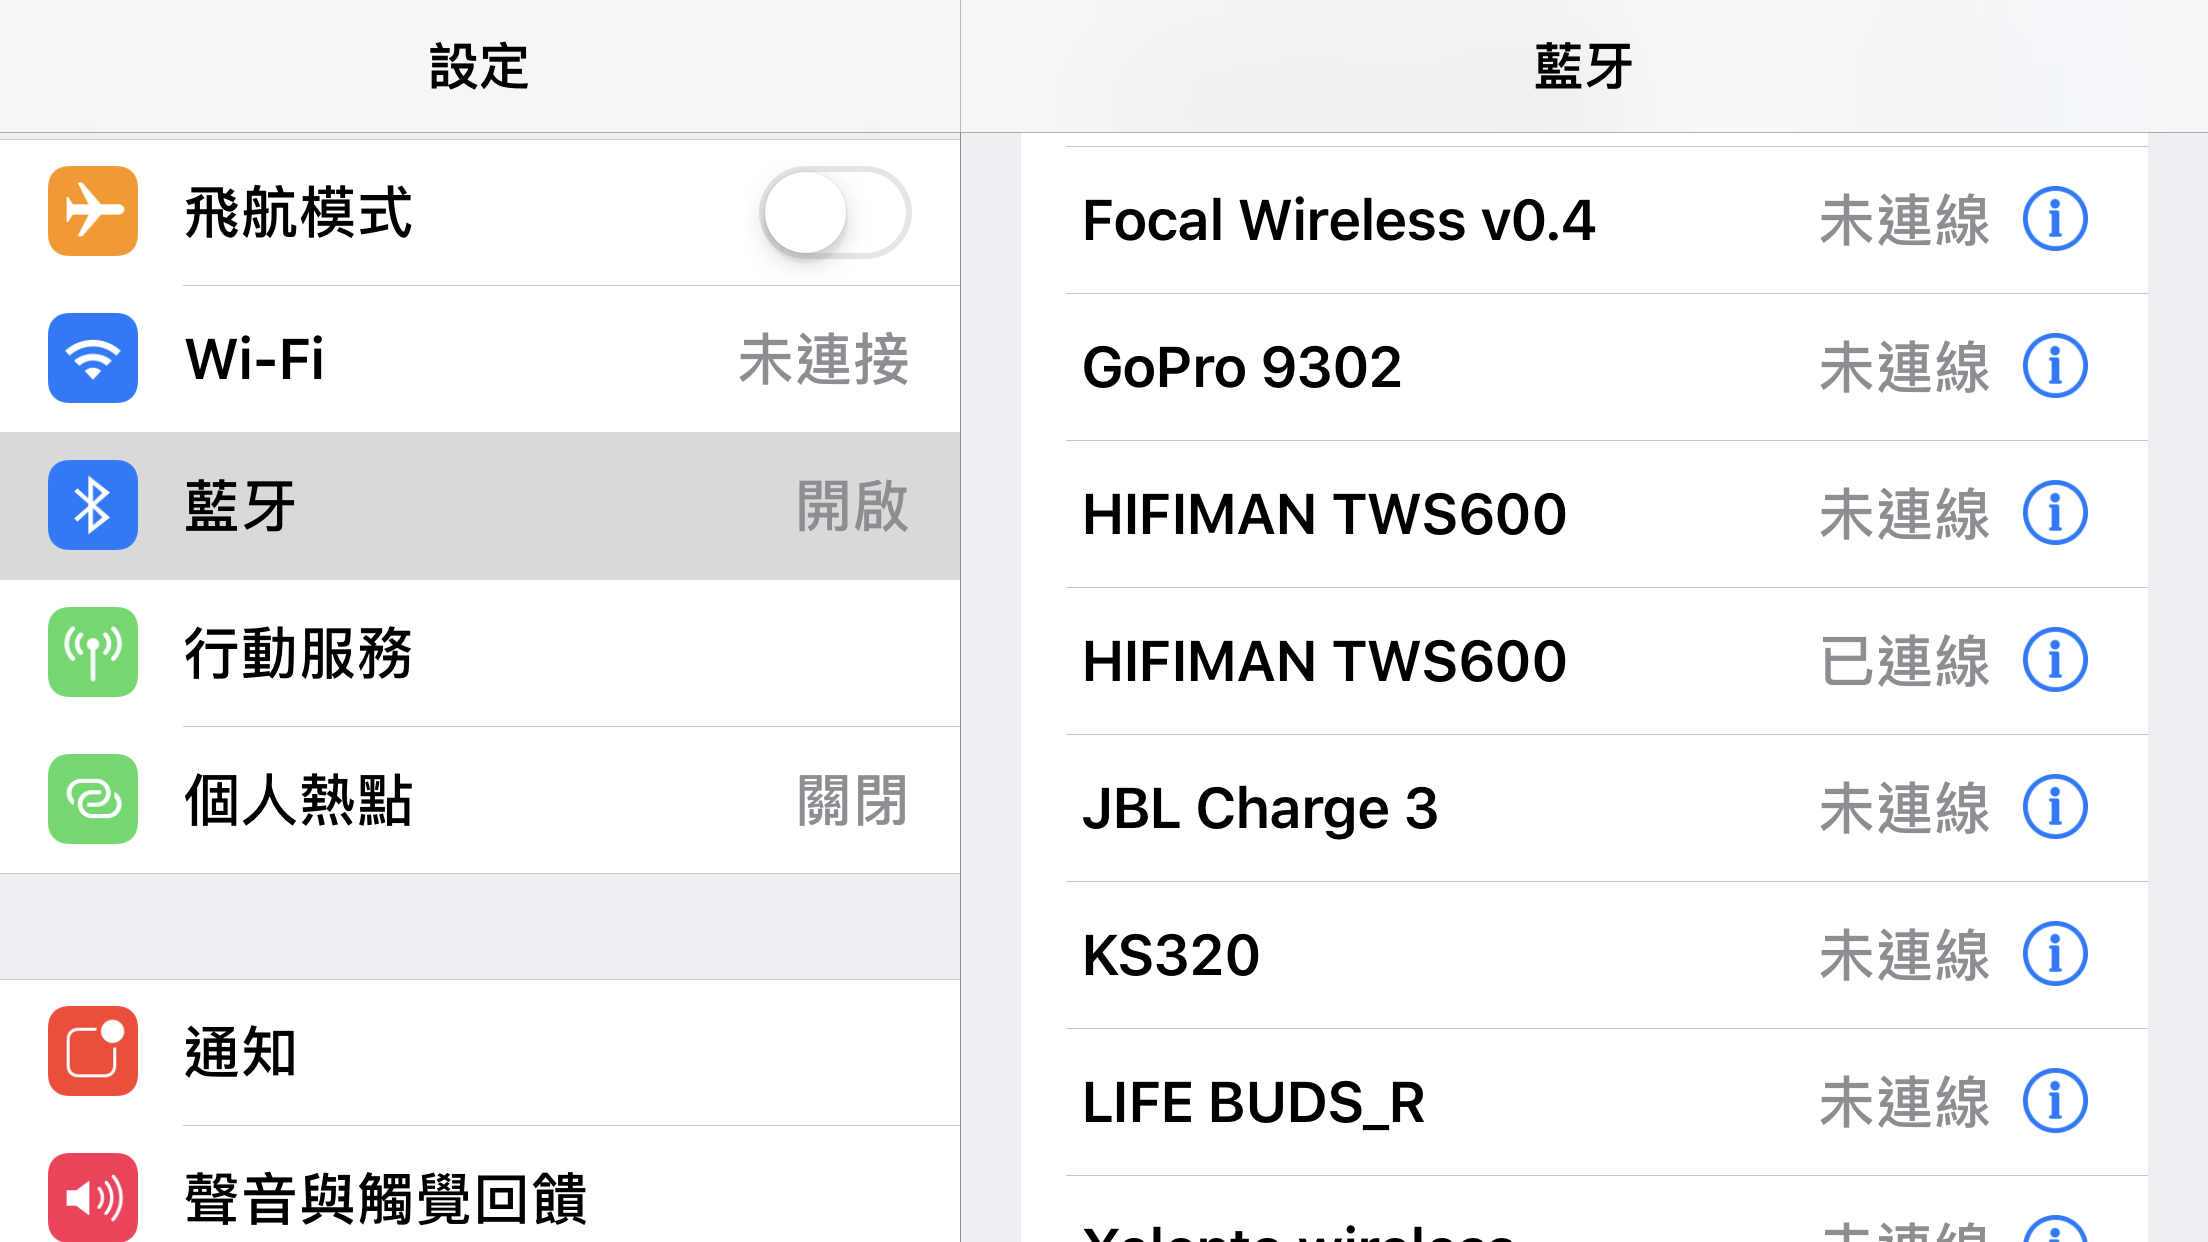The image size is (2208, 1242).
Task: Tap the orange airplane mode icon
Action: tap(93, 211)
